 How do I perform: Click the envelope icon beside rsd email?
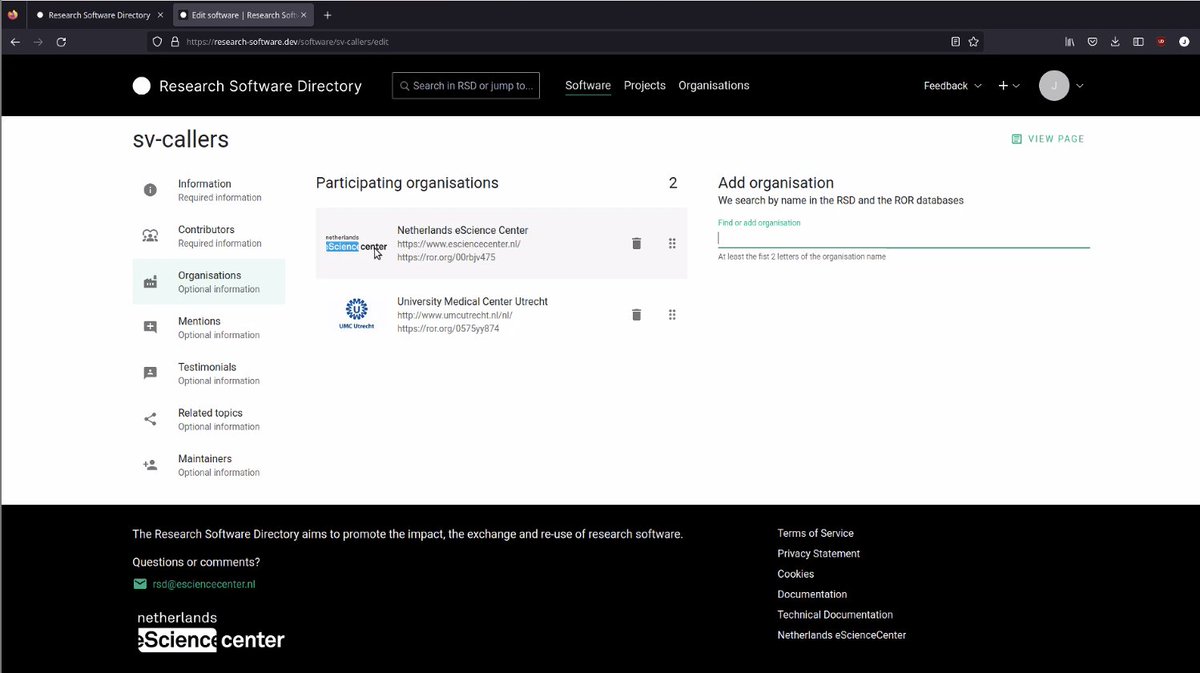tap(140, 584)
